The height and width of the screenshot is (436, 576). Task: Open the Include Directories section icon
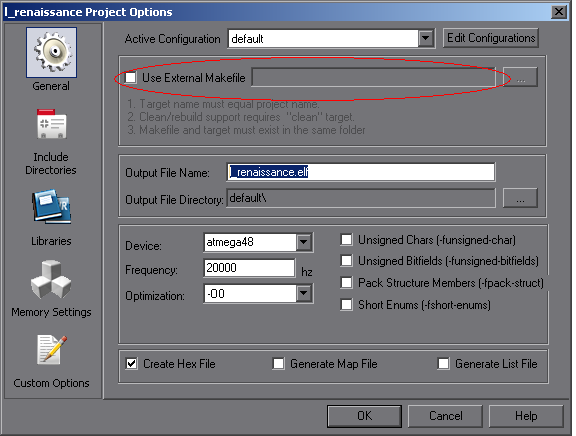pos(51,124)
